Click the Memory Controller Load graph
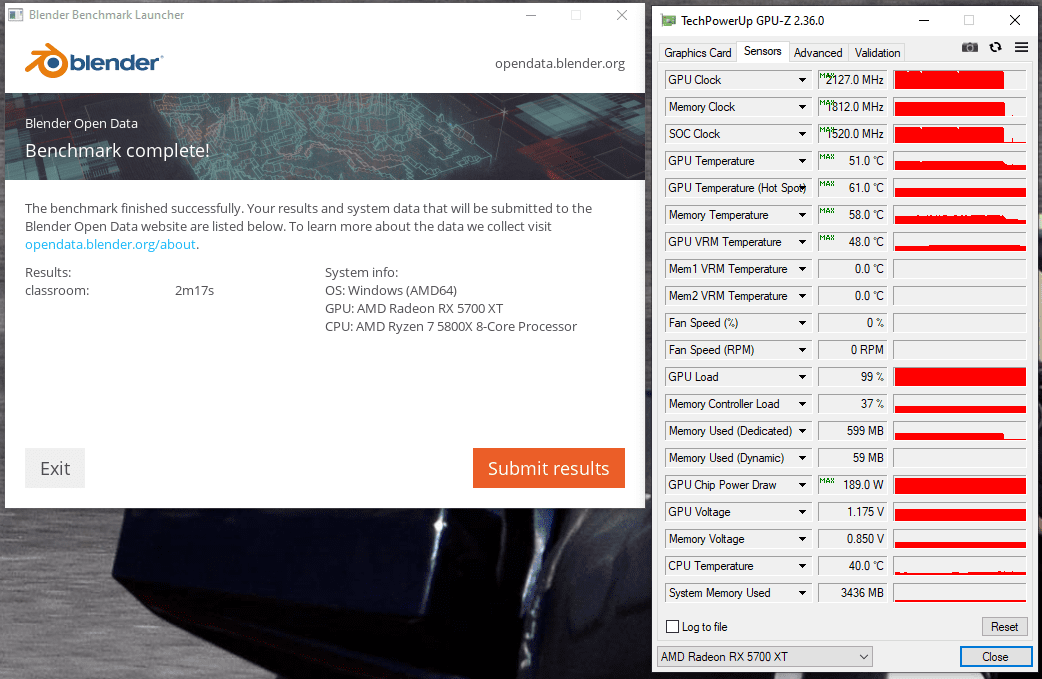 960,404
